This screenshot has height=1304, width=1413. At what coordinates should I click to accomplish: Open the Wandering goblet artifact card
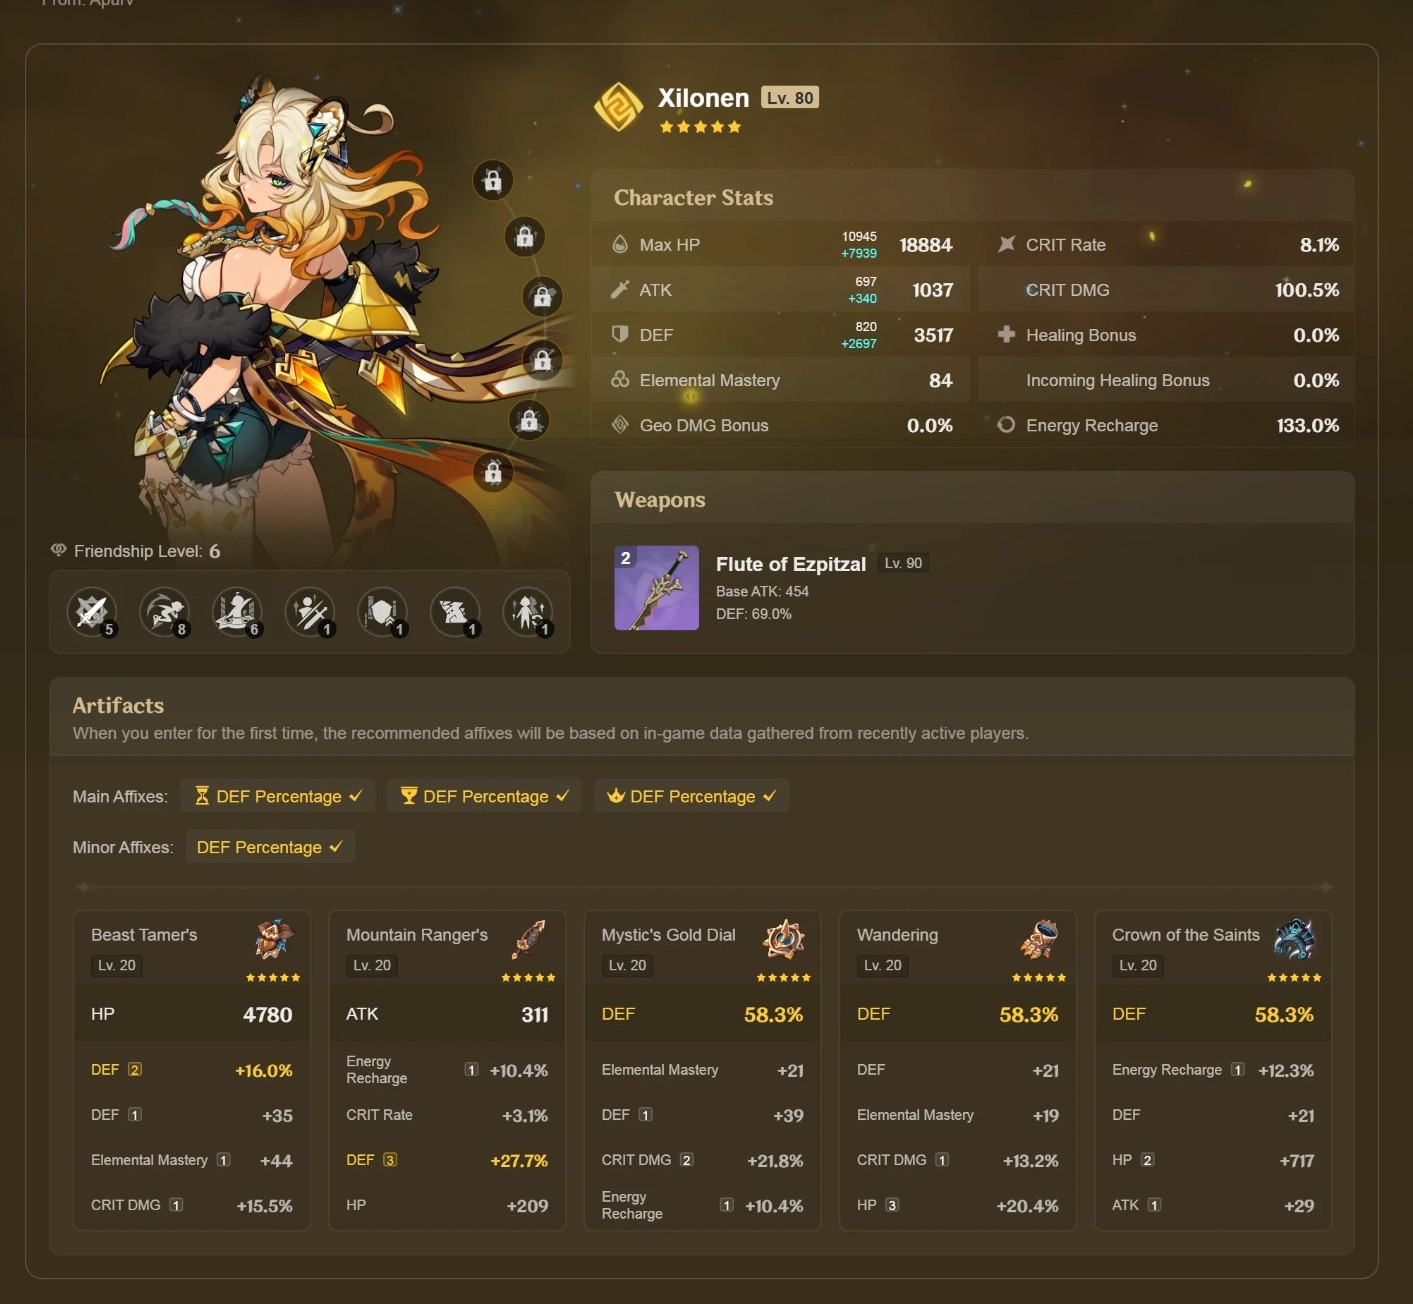958,1070
